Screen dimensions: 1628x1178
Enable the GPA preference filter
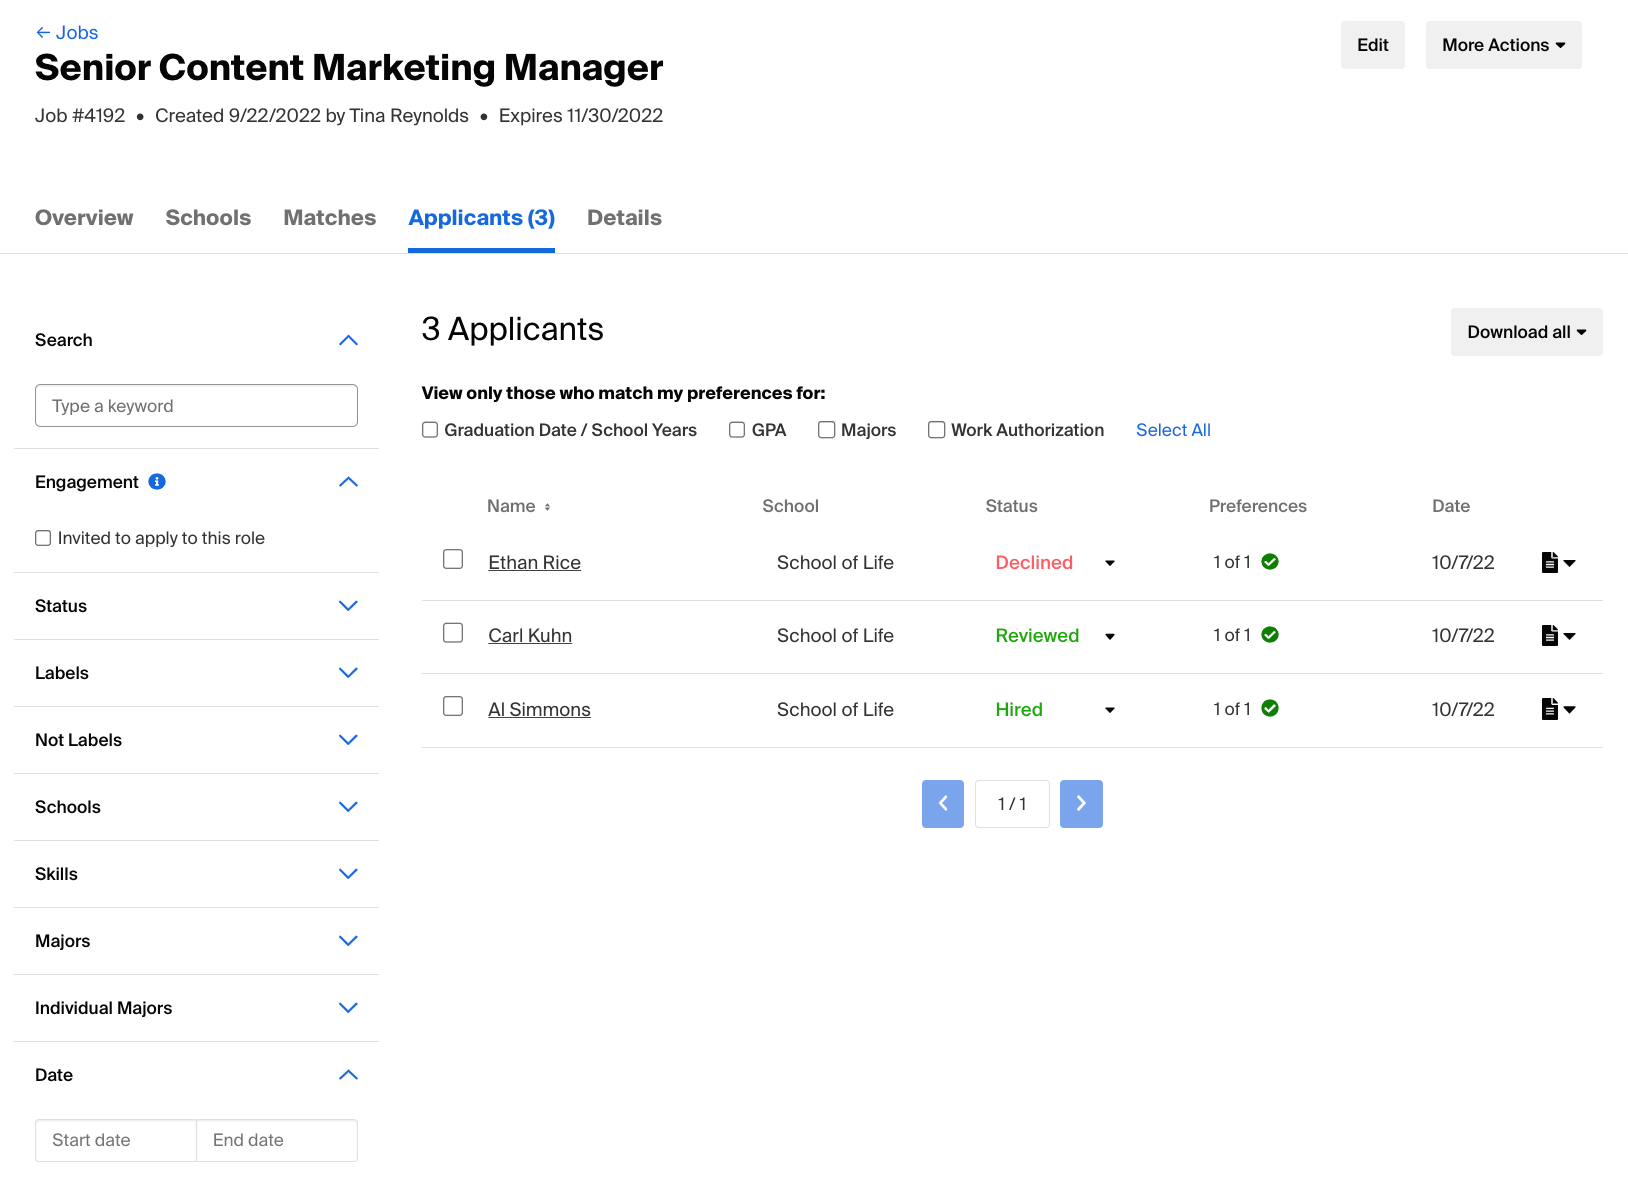coord(737,430)
